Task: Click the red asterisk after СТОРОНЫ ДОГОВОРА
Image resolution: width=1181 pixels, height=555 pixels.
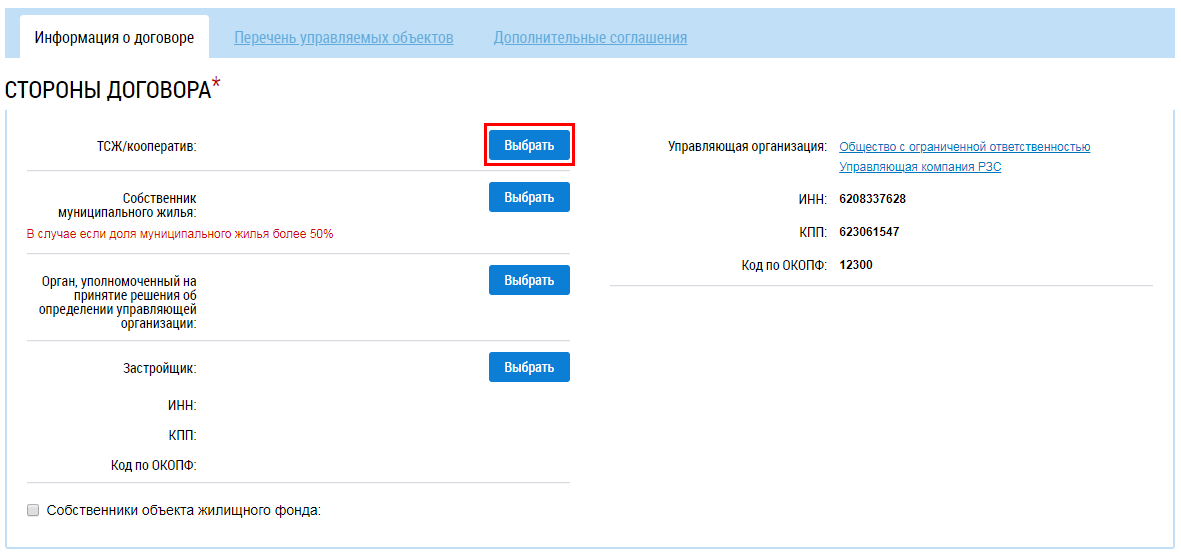Action: (216, 84)
